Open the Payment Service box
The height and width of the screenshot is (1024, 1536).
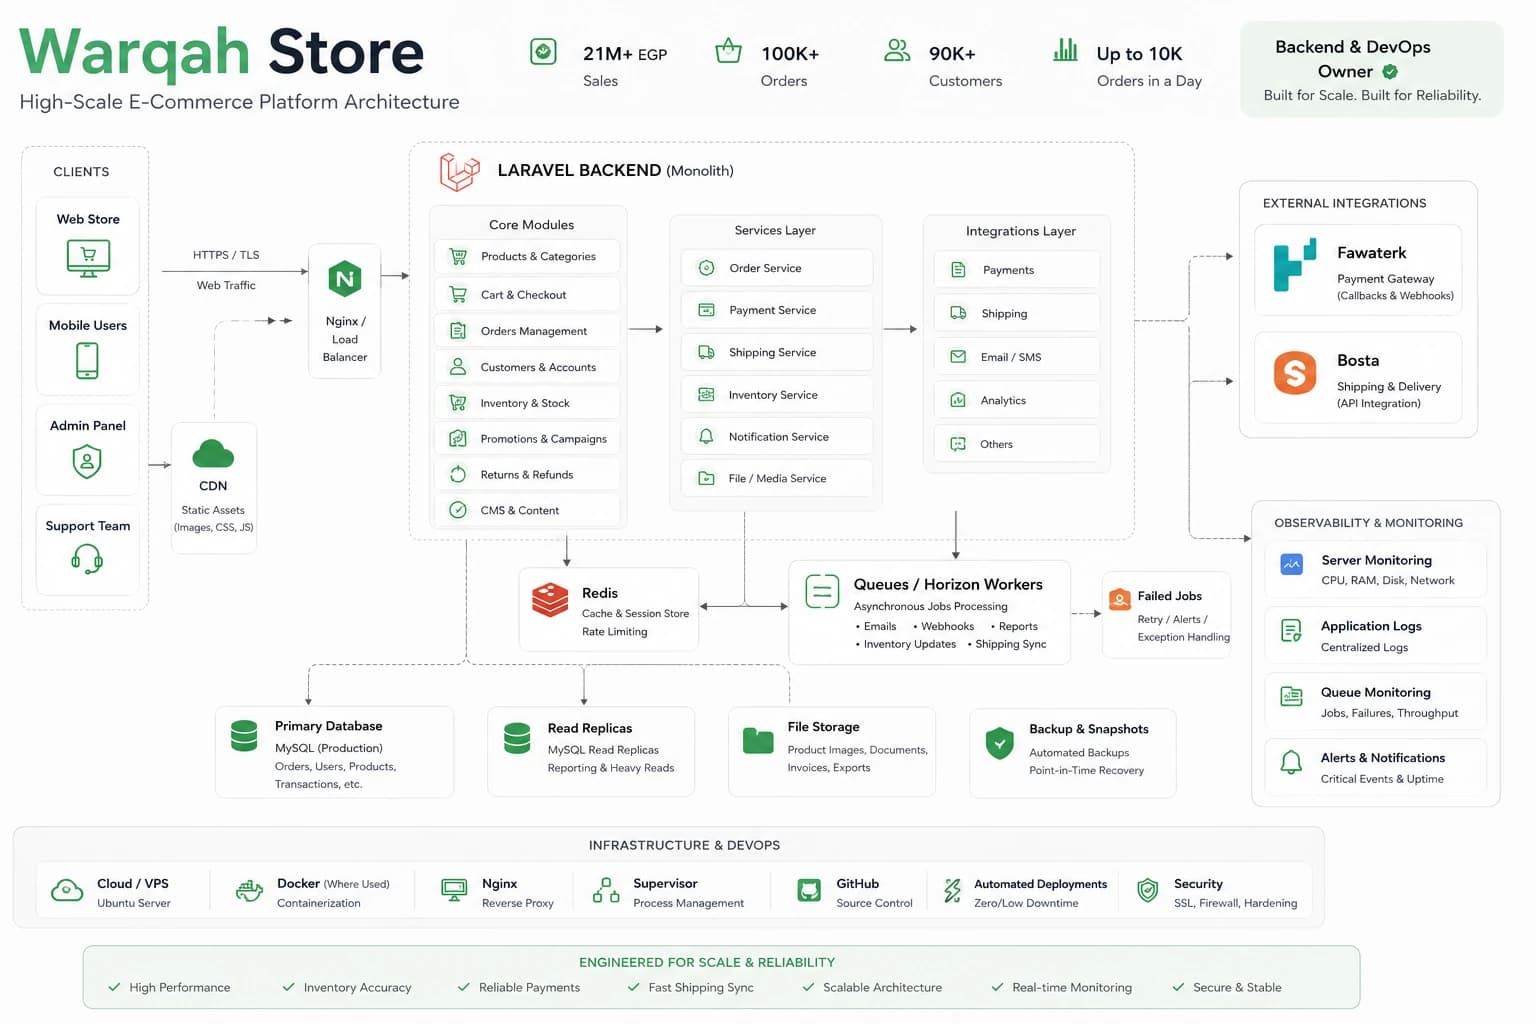click(777, 310)
